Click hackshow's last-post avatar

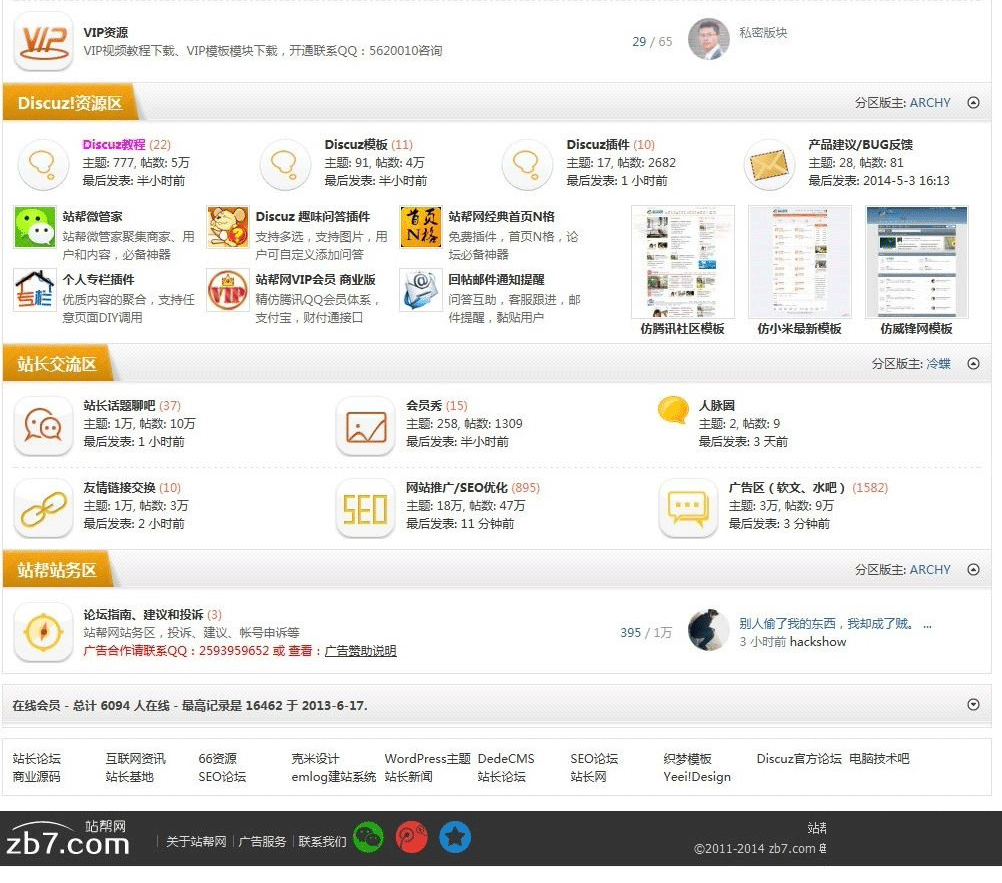point(709,630)
